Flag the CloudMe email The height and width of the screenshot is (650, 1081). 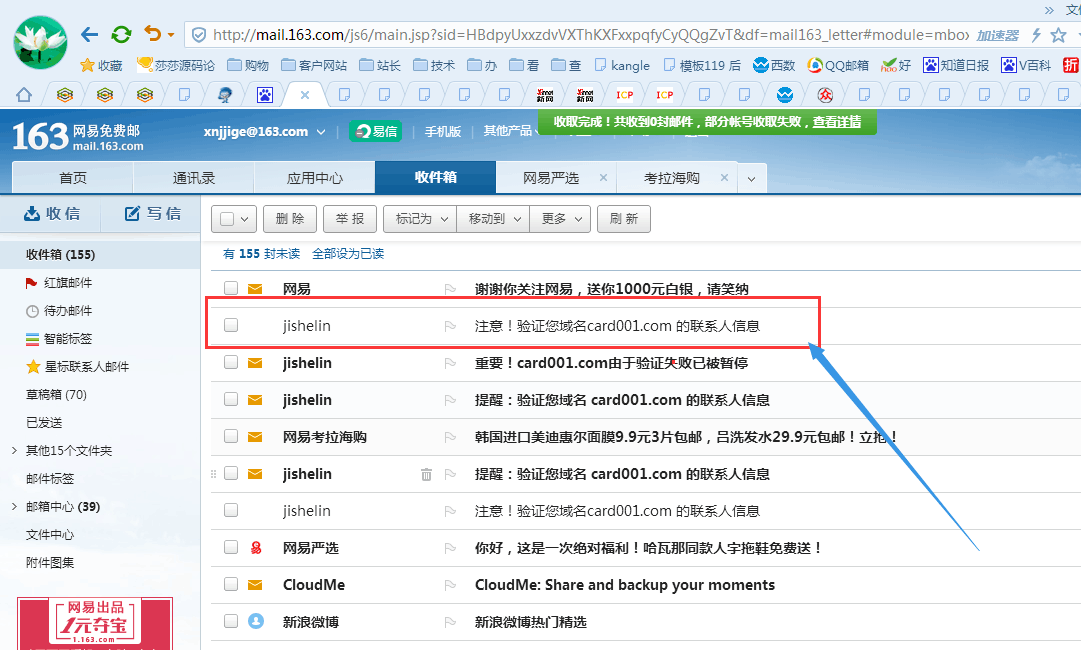tap(450, 585)
